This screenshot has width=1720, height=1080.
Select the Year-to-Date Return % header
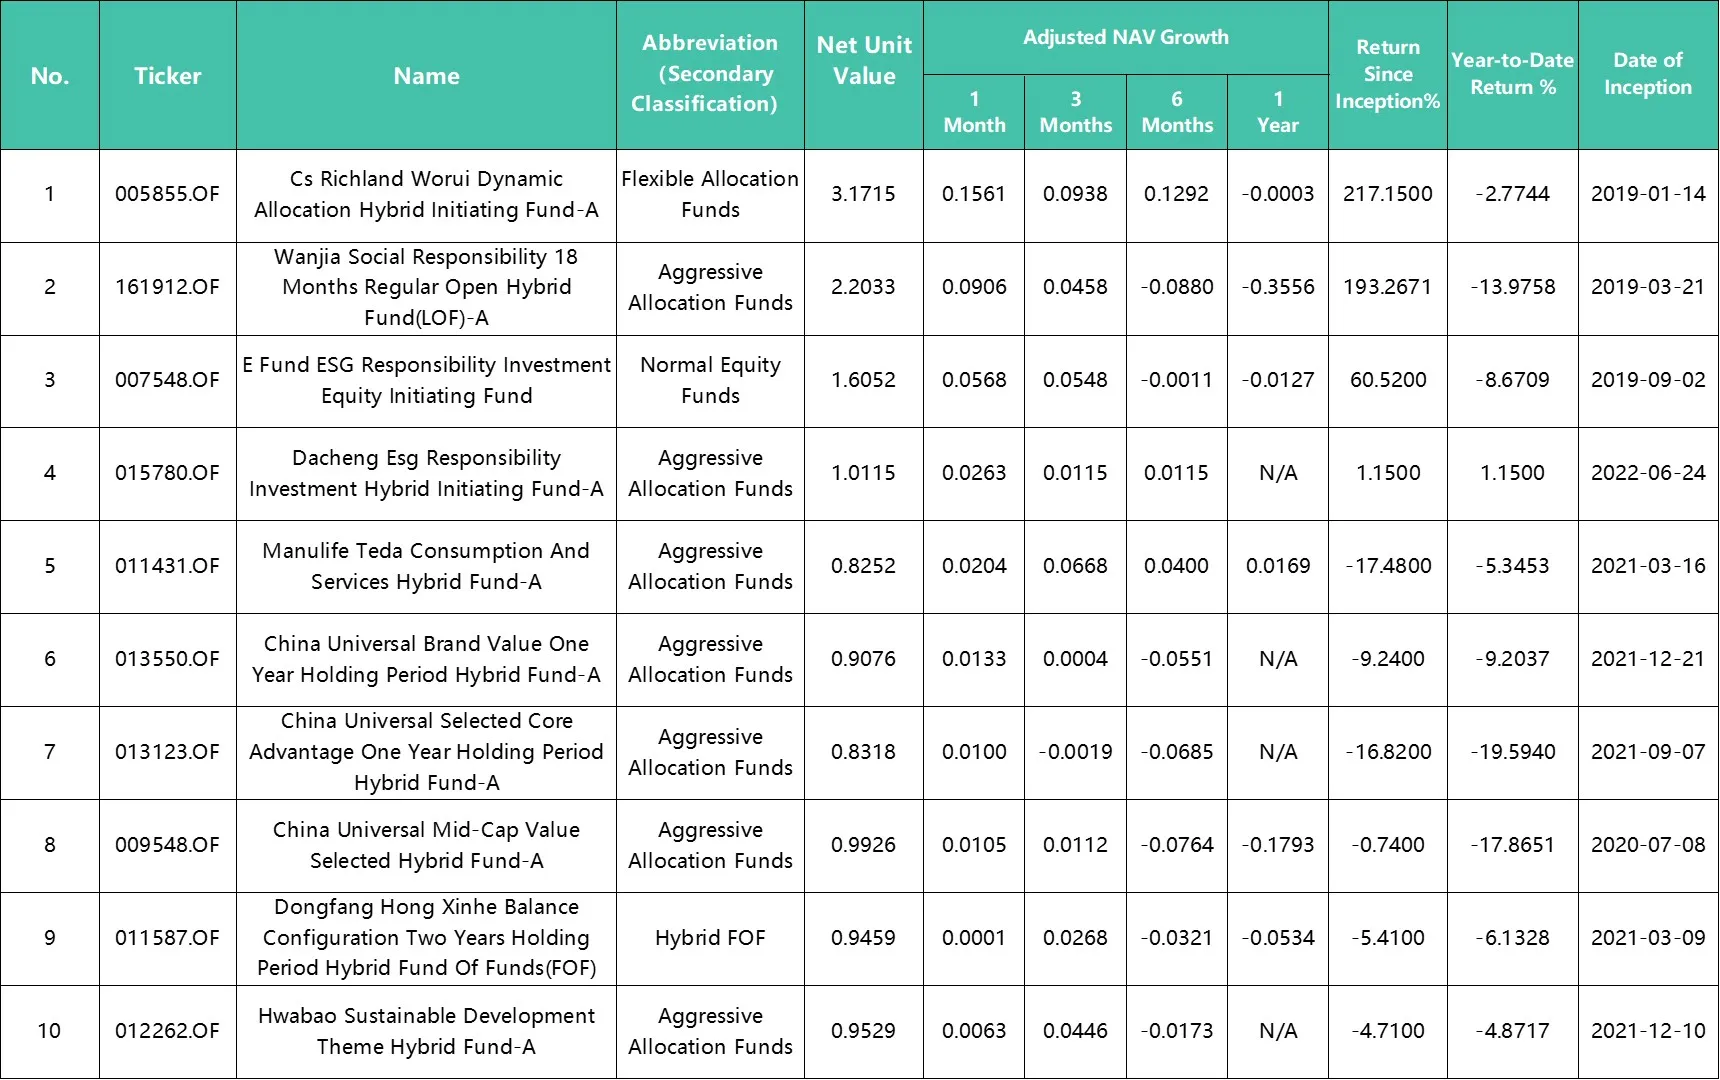coord(1512,74)
